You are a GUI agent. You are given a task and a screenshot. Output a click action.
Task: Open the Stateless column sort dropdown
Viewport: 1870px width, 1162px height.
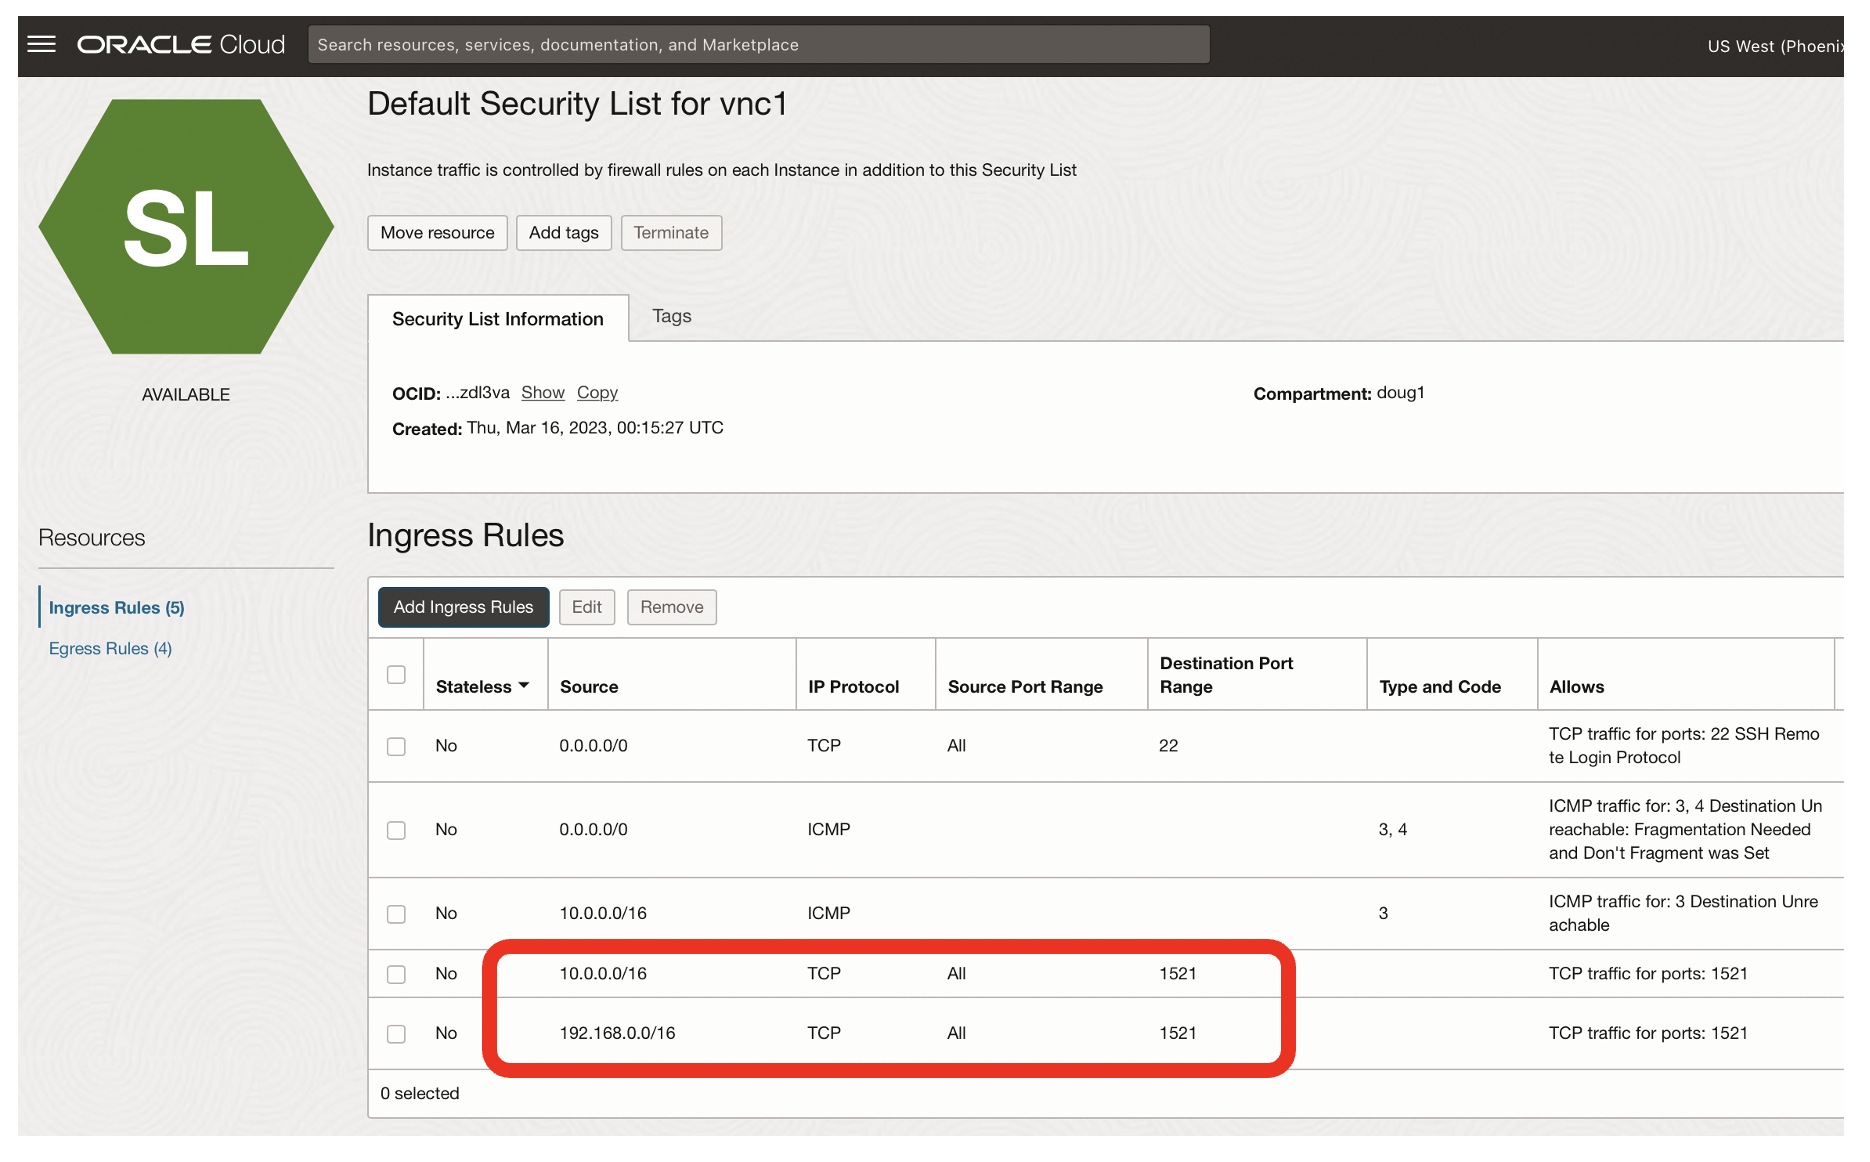click(524, 686)
